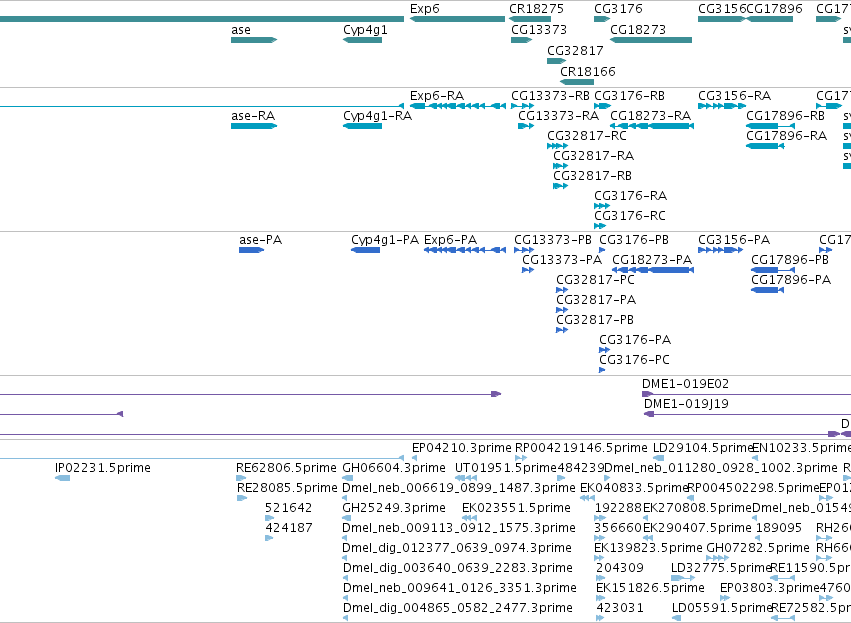Image resolution: width=851 pixels, height=623 pixels.
Task: Open the CG17896-PB protein label
Action: point(790,260)
